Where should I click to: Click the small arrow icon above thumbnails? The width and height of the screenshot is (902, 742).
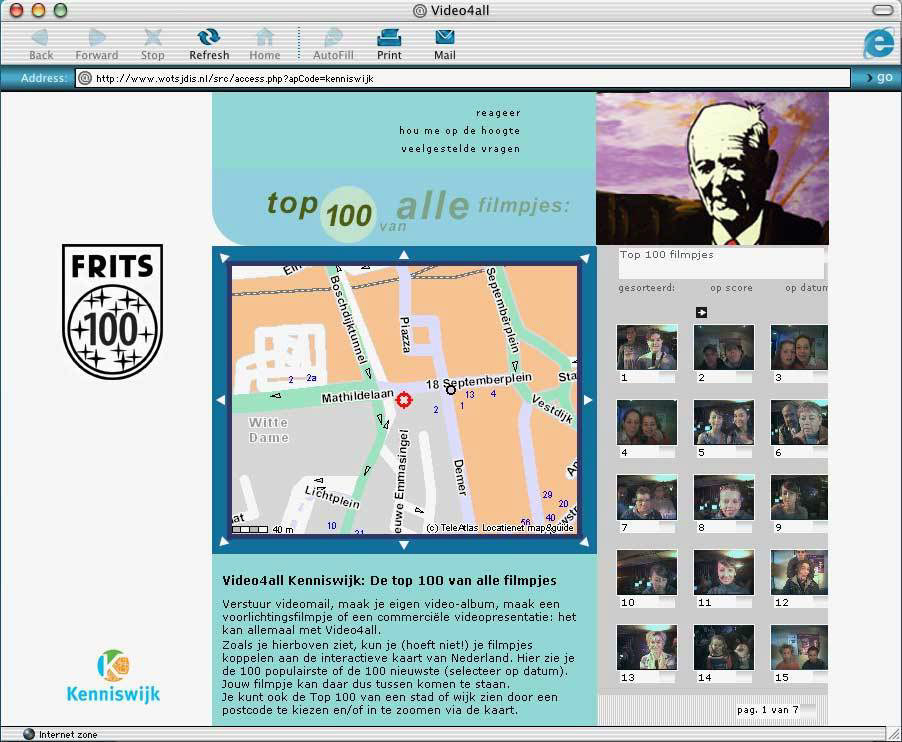[x=701, y=312]
